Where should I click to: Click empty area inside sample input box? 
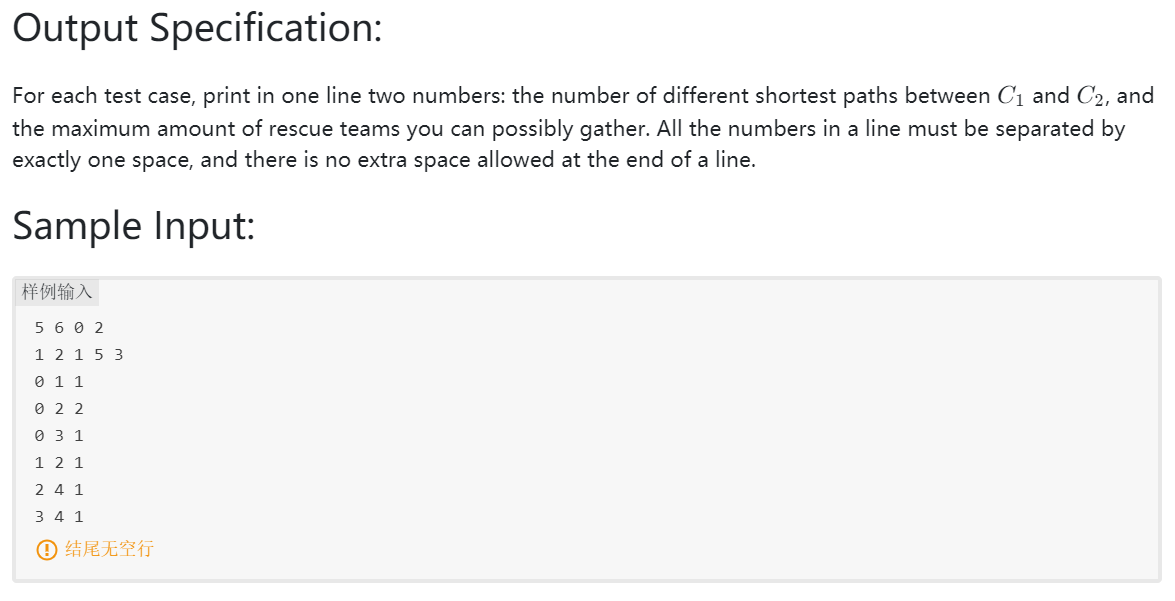[637, 435]
